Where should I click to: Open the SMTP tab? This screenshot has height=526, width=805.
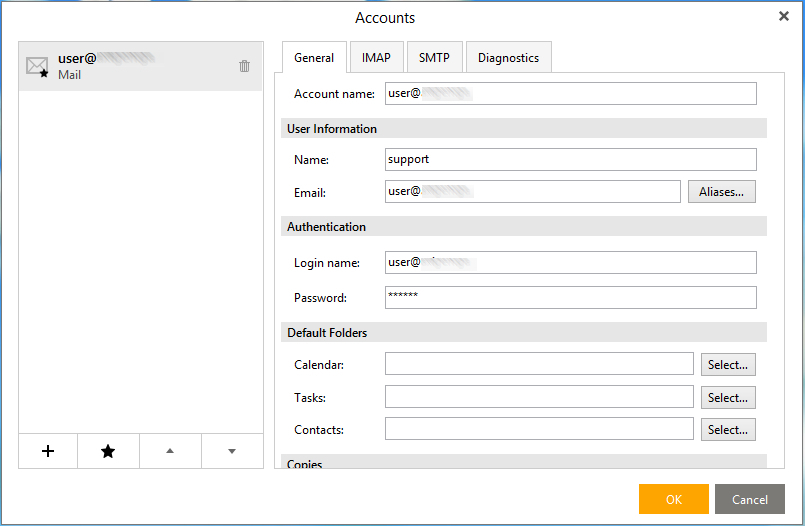tap(434, 58)
